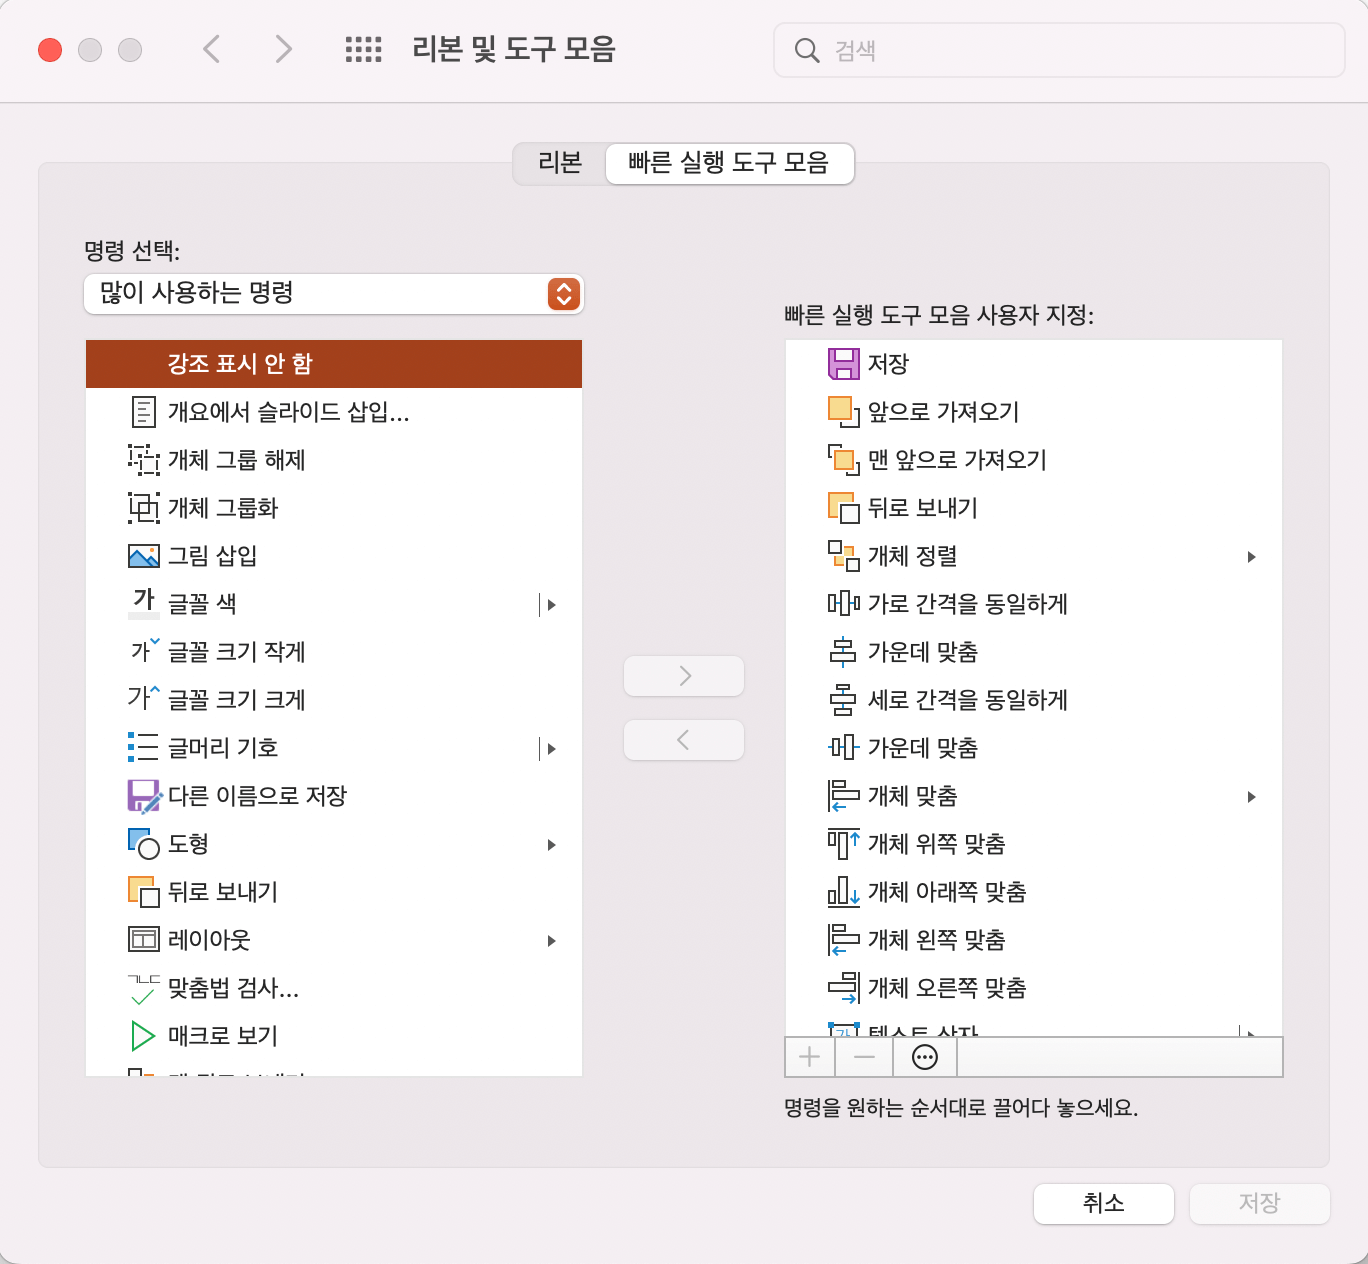
Task: Click the 개체 아래쪽 맞춤 icon
Action: 843,892
